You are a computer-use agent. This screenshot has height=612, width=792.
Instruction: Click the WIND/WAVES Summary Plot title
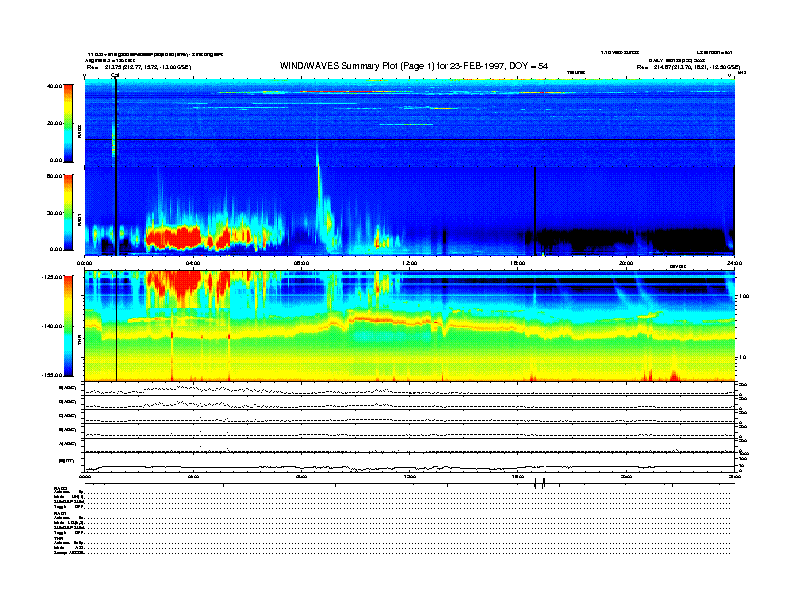point(414,66)
